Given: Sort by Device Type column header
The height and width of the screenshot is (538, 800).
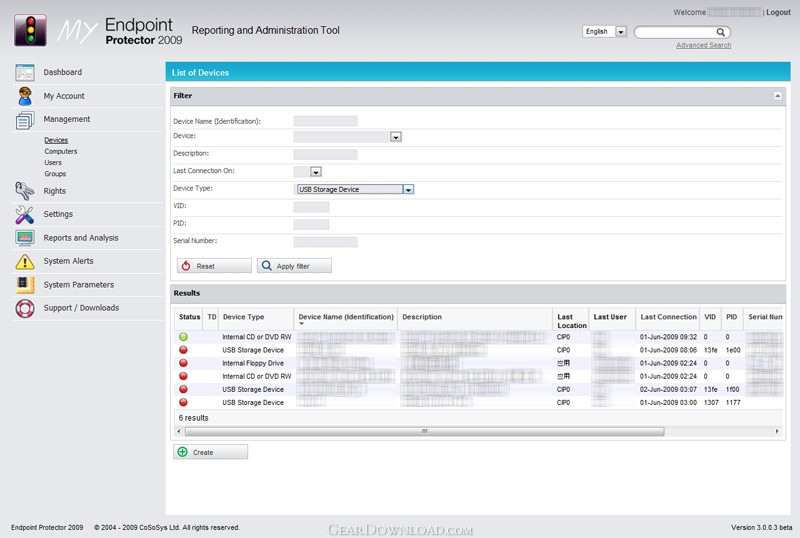Looking at the screenshot, I should [243, 317].
